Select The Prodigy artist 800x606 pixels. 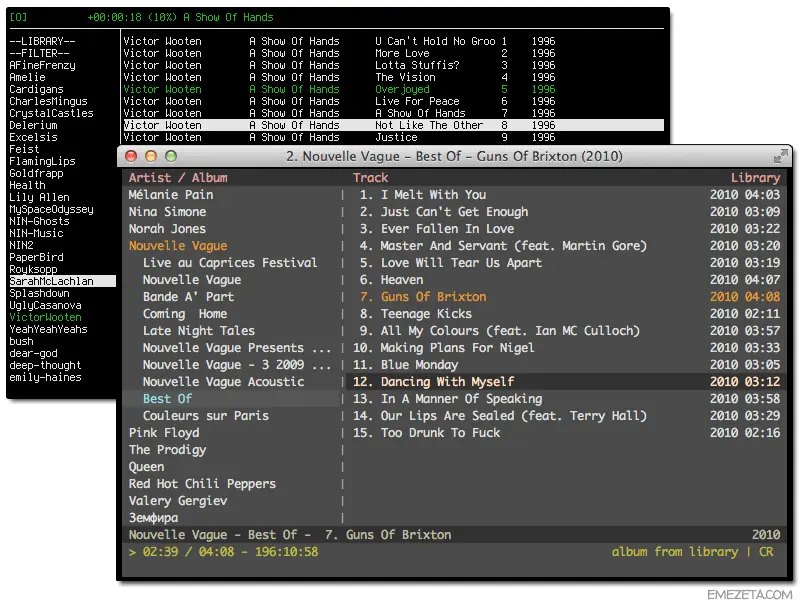pos(167,450)
